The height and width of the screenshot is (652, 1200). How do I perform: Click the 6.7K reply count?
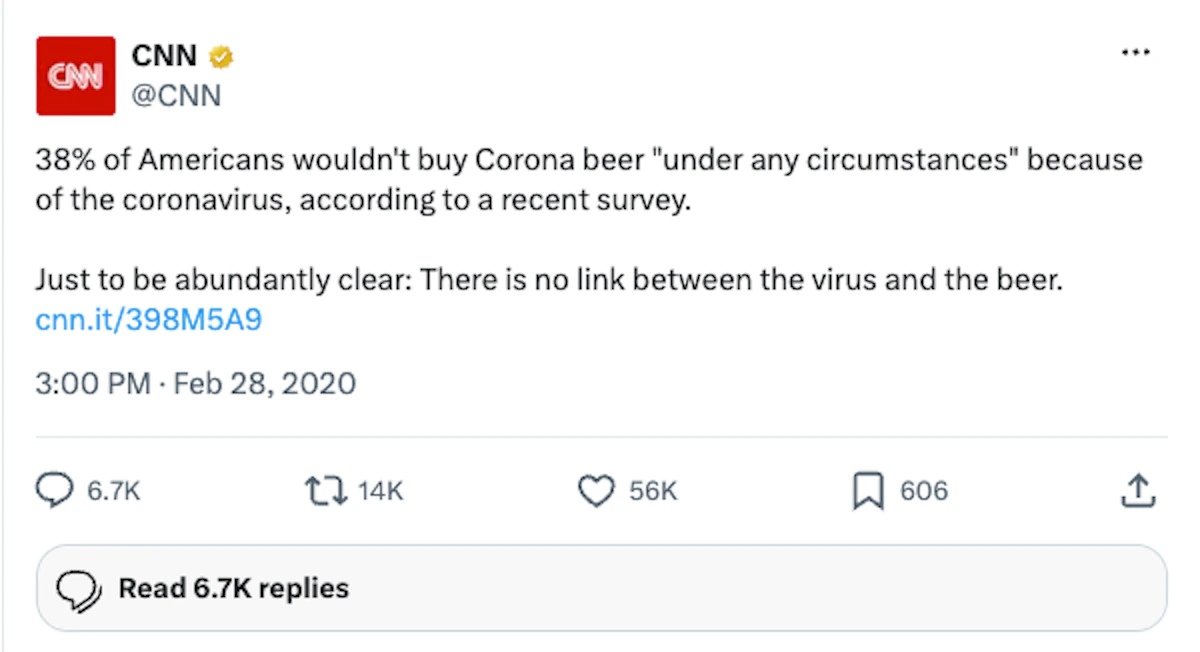(x=114, y=491)
